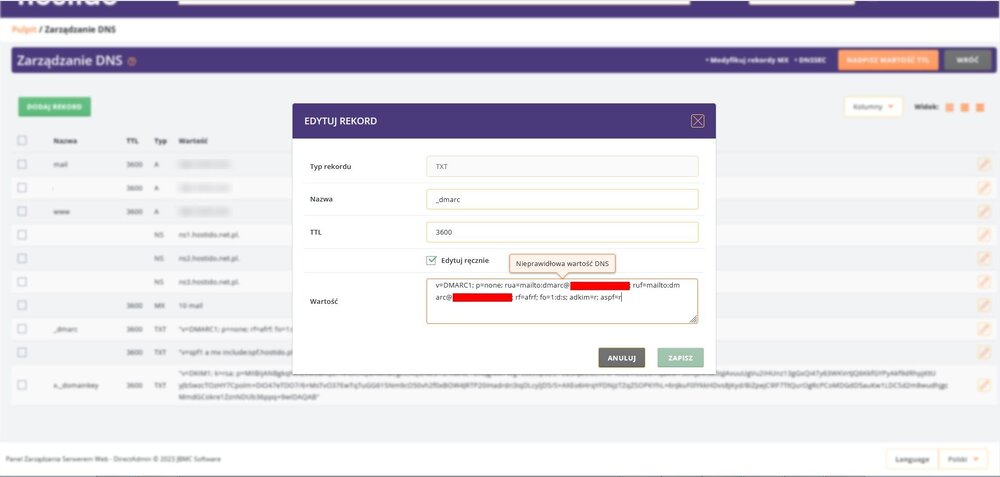The width and height of the screenshot is (1000, 477).
Task: Open the Modyfikuj rekordy MX link
Action: [x=747, y=60]
